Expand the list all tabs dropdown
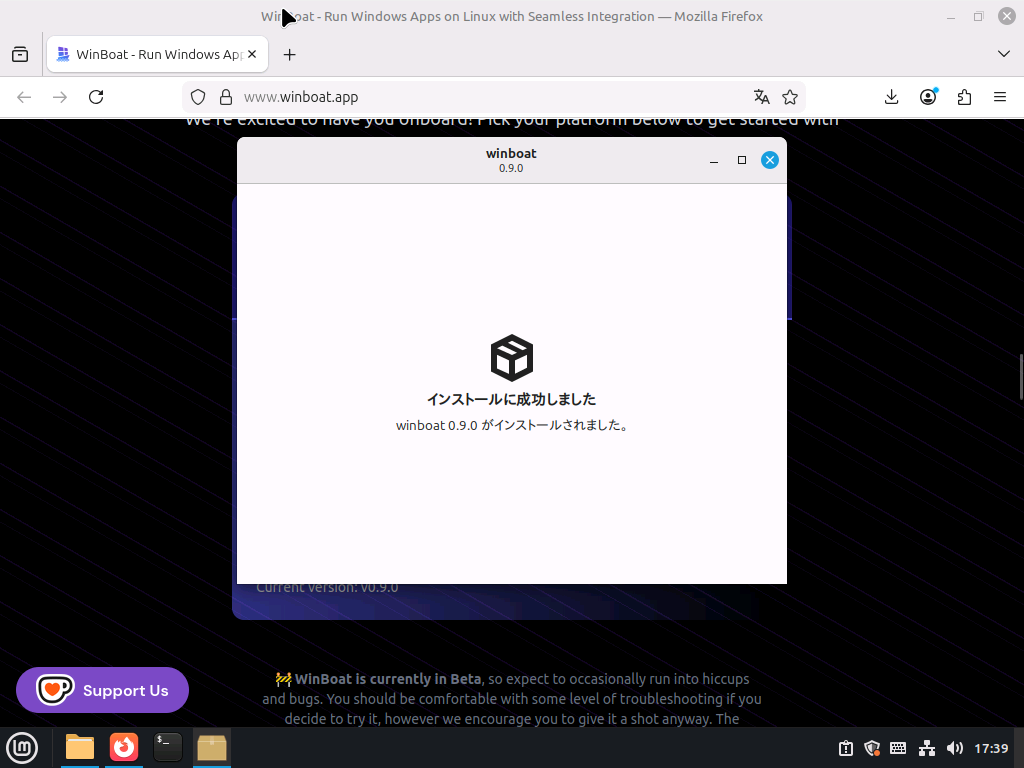 pos(1004,53)
